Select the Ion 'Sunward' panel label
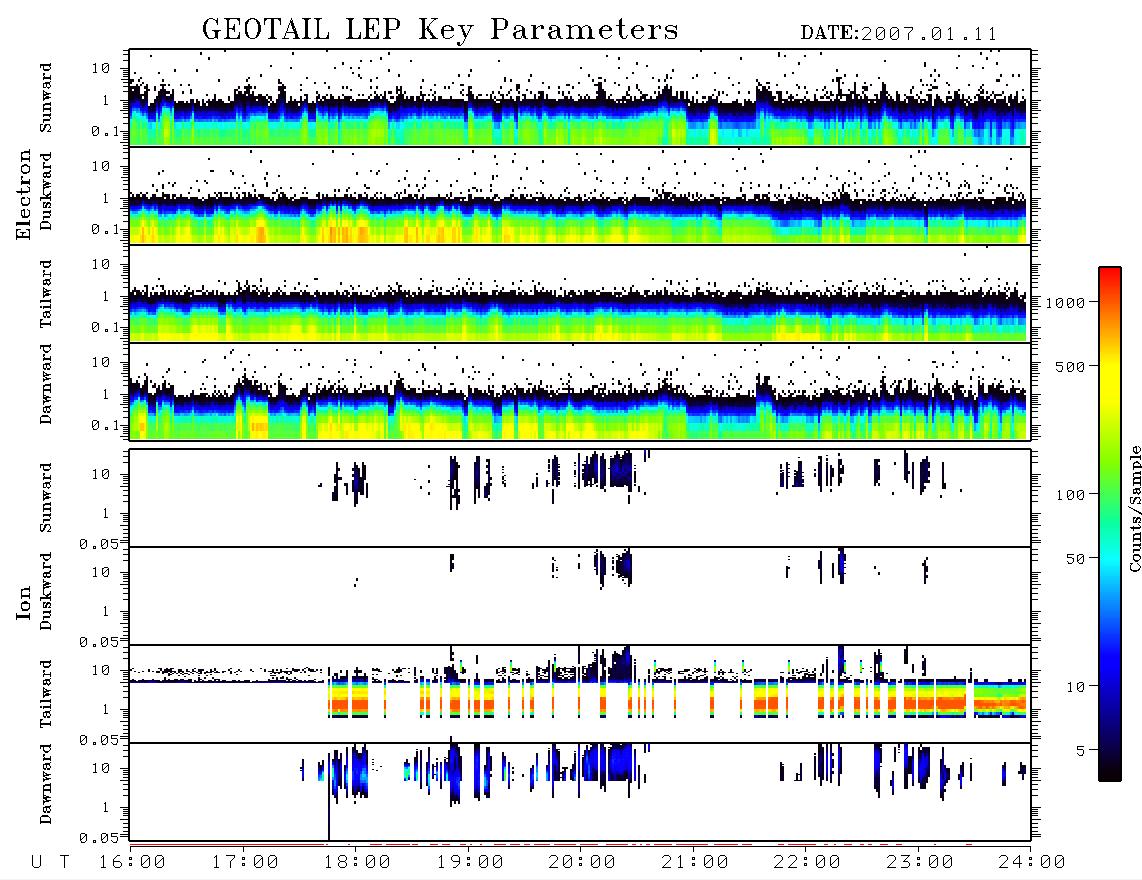This screenshot has height=880, width=1142. (x=46, y=498)
